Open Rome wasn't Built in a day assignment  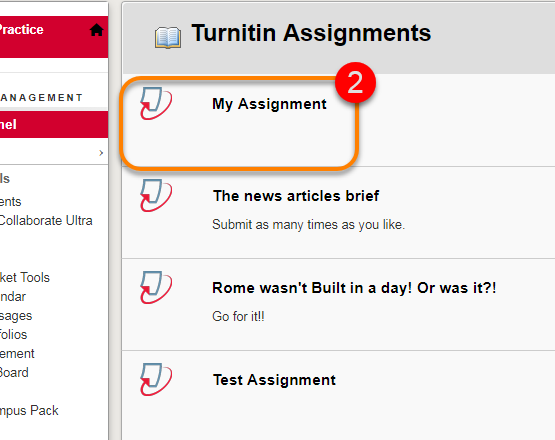354,288
